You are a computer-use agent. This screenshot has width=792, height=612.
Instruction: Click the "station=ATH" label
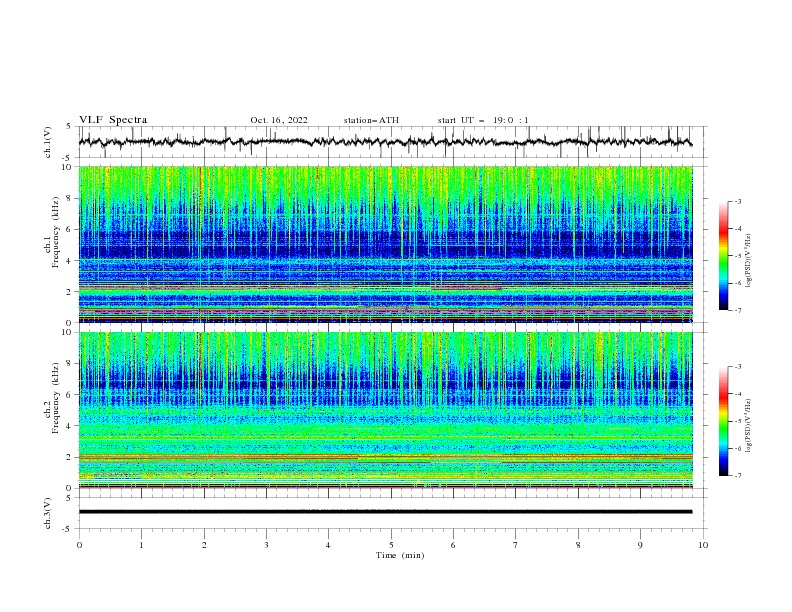pyautogui.click(x=371, y=120)
